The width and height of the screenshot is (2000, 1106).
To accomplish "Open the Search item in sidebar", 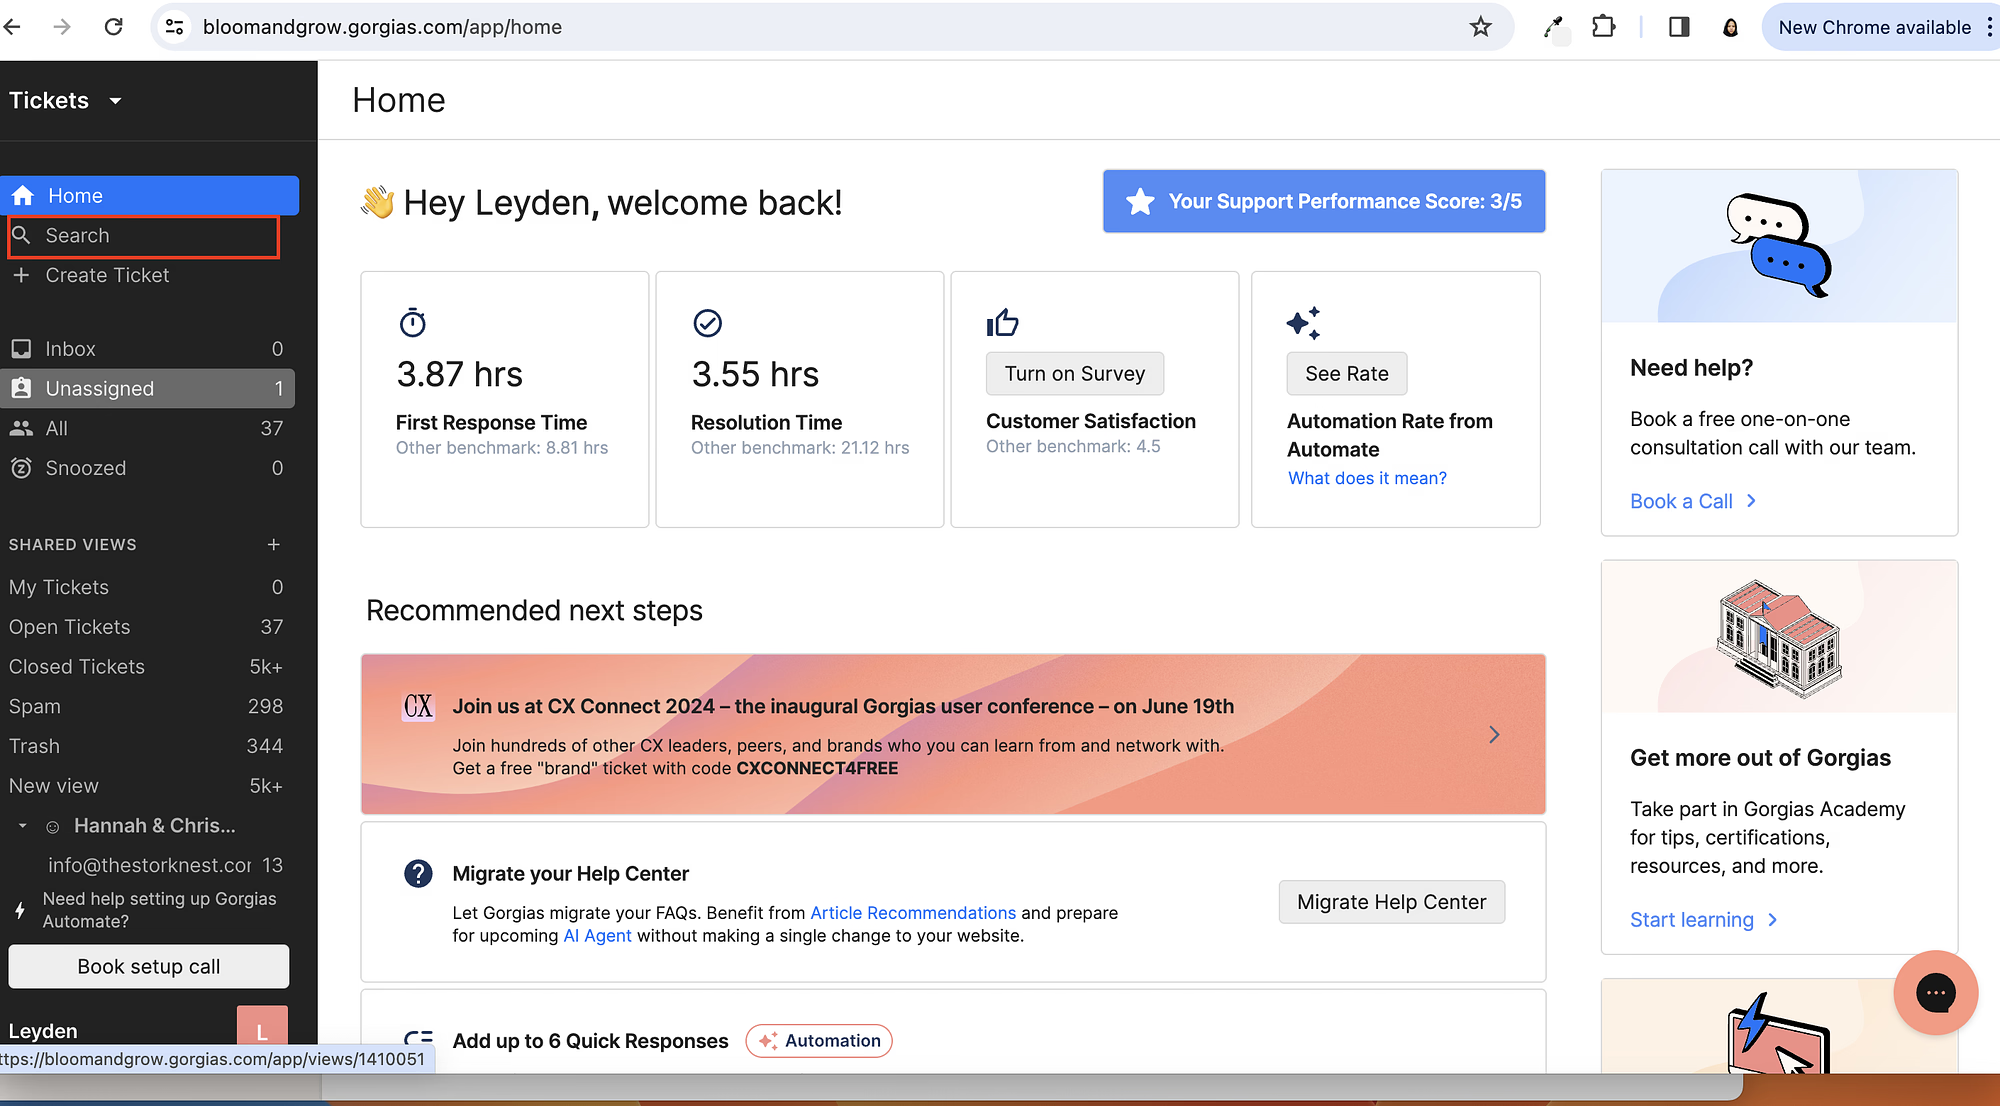I will (143, 236).
